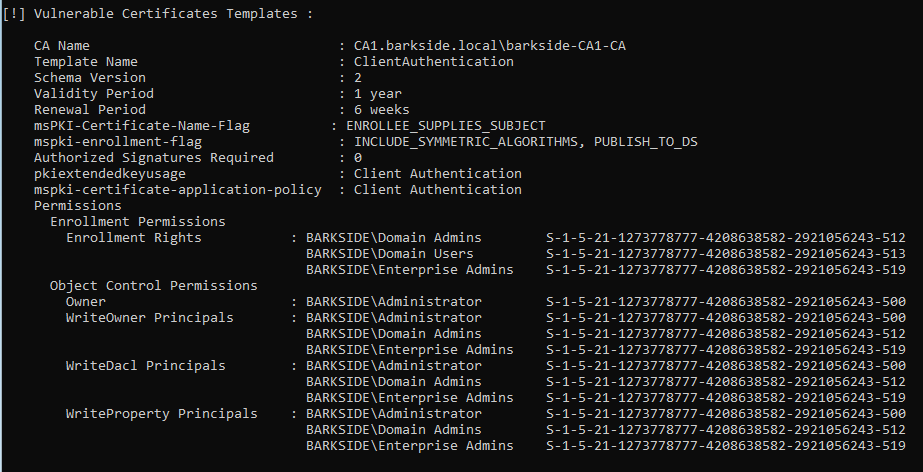
Task: Click the BARKSIDE\Domain Users entry
Action: tap(390, 253)
